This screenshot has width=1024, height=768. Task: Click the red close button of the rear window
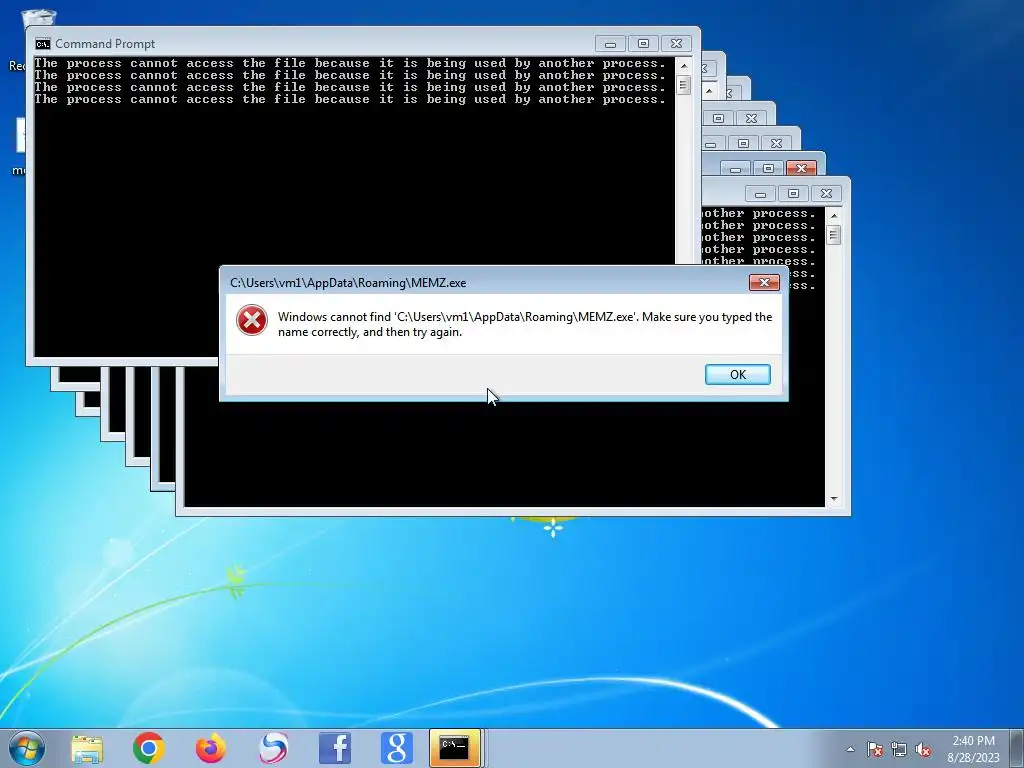[801, 168]
